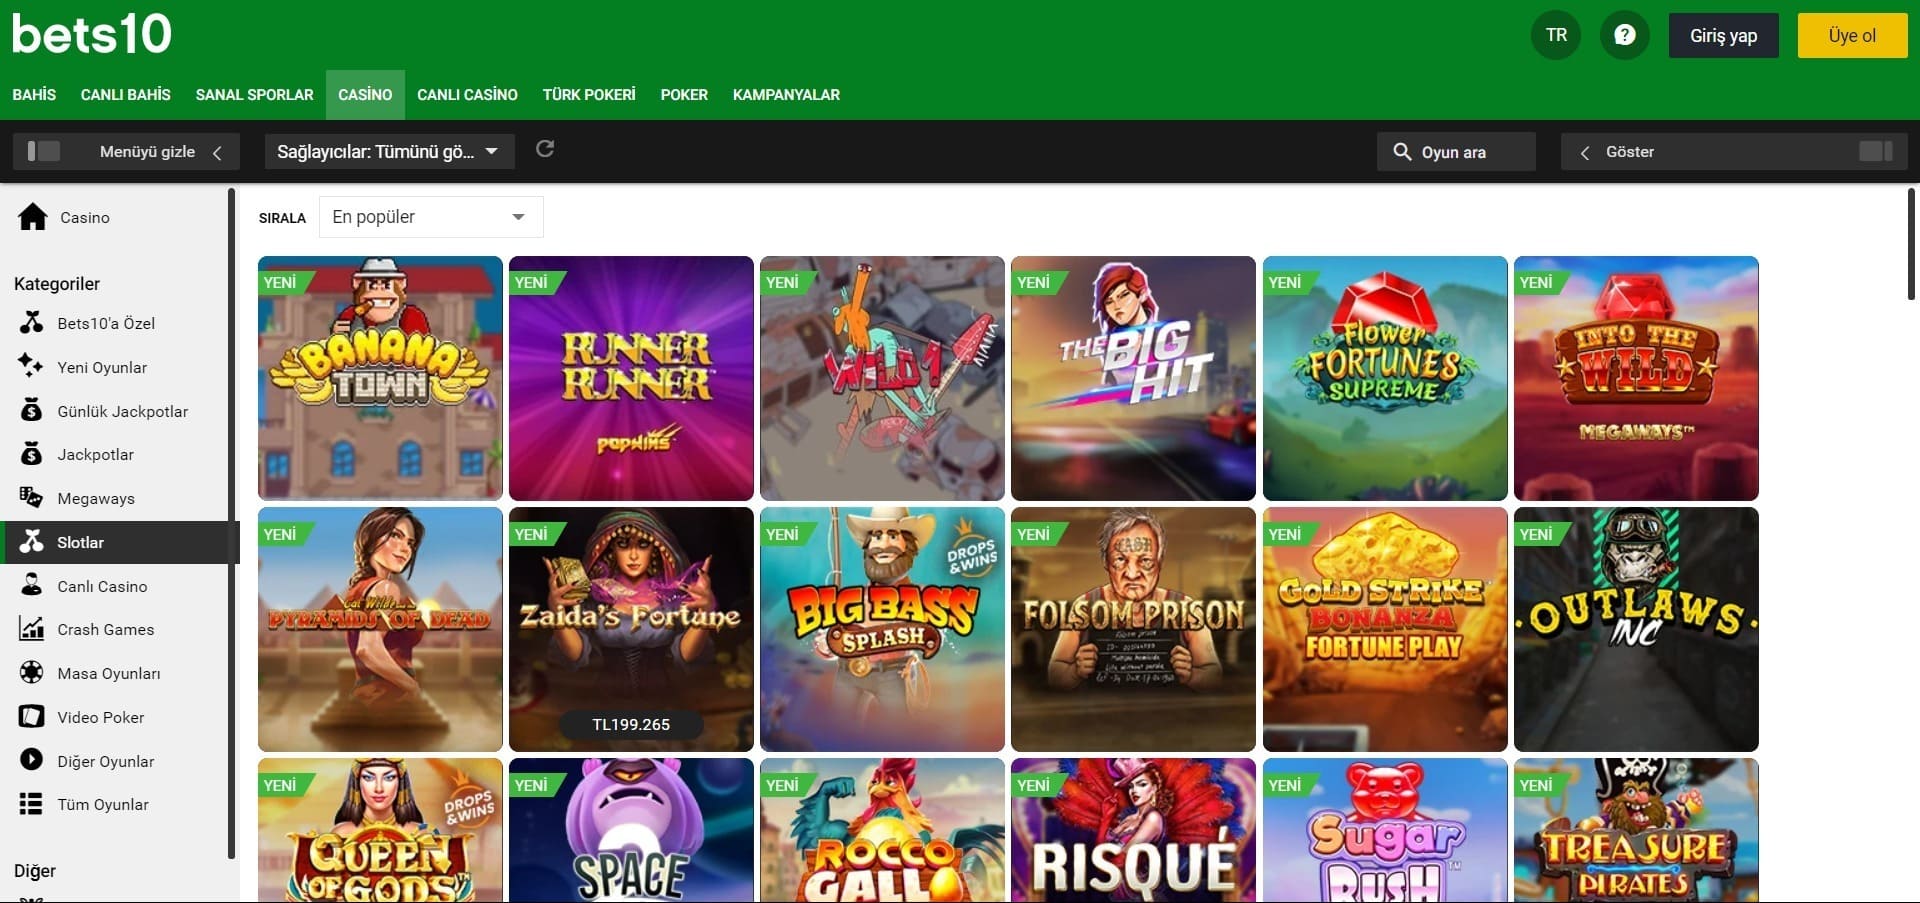
Task: Toggle the Göster panel switch
Action: point(1875,151)
